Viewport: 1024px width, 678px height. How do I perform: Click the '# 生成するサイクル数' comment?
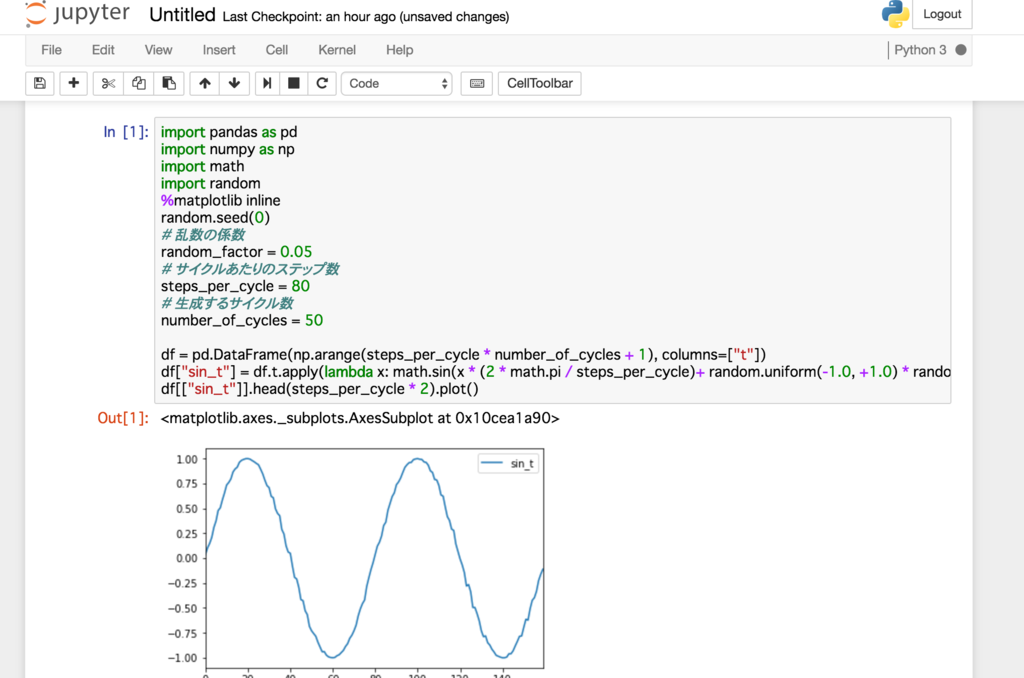pyautogui.click(x=227, y=303)
